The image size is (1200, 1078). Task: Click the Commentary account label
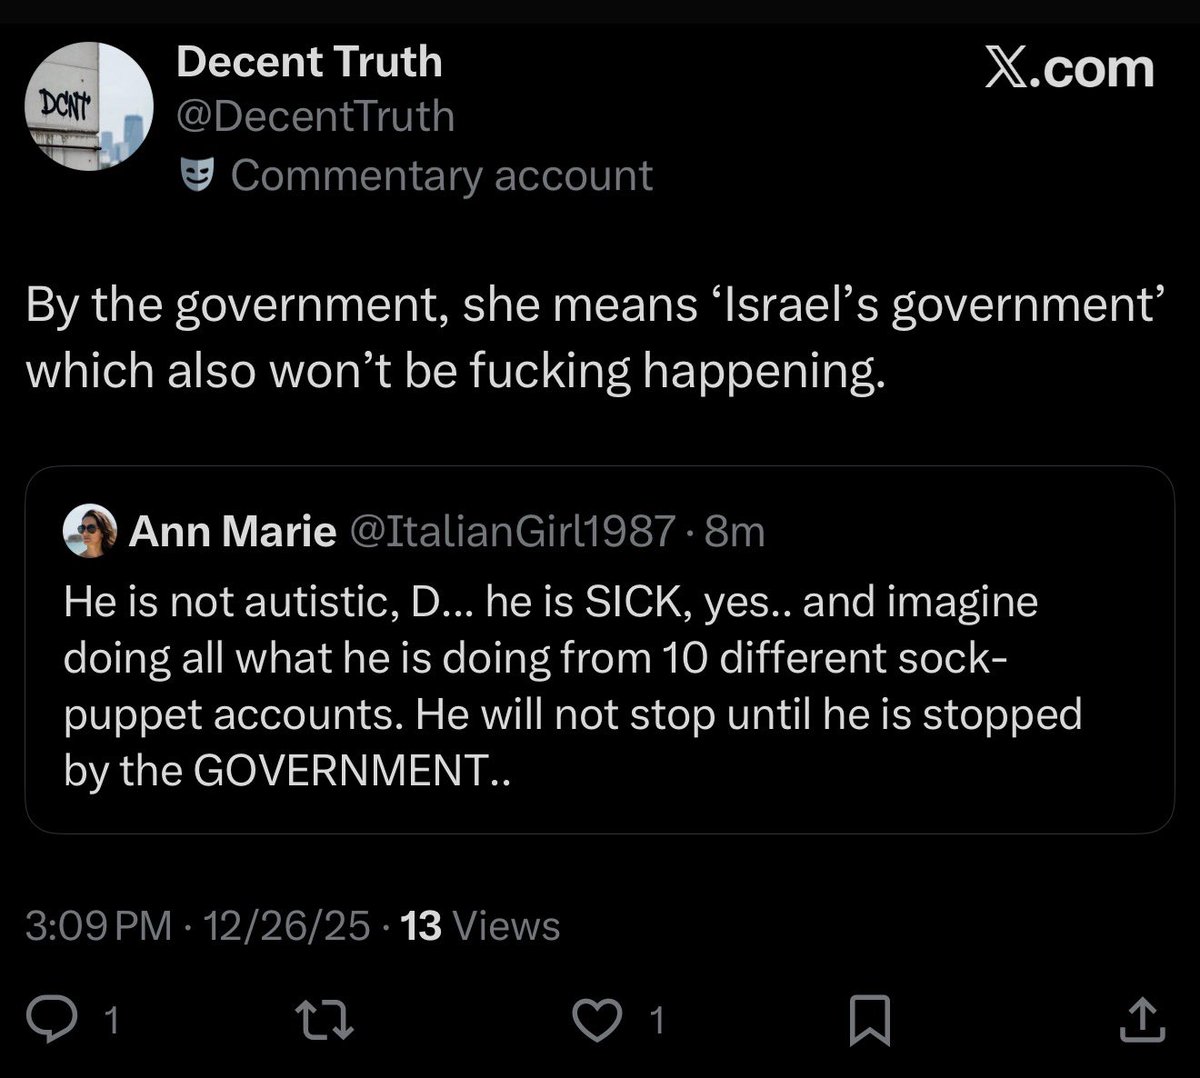(x=441, y=176)
